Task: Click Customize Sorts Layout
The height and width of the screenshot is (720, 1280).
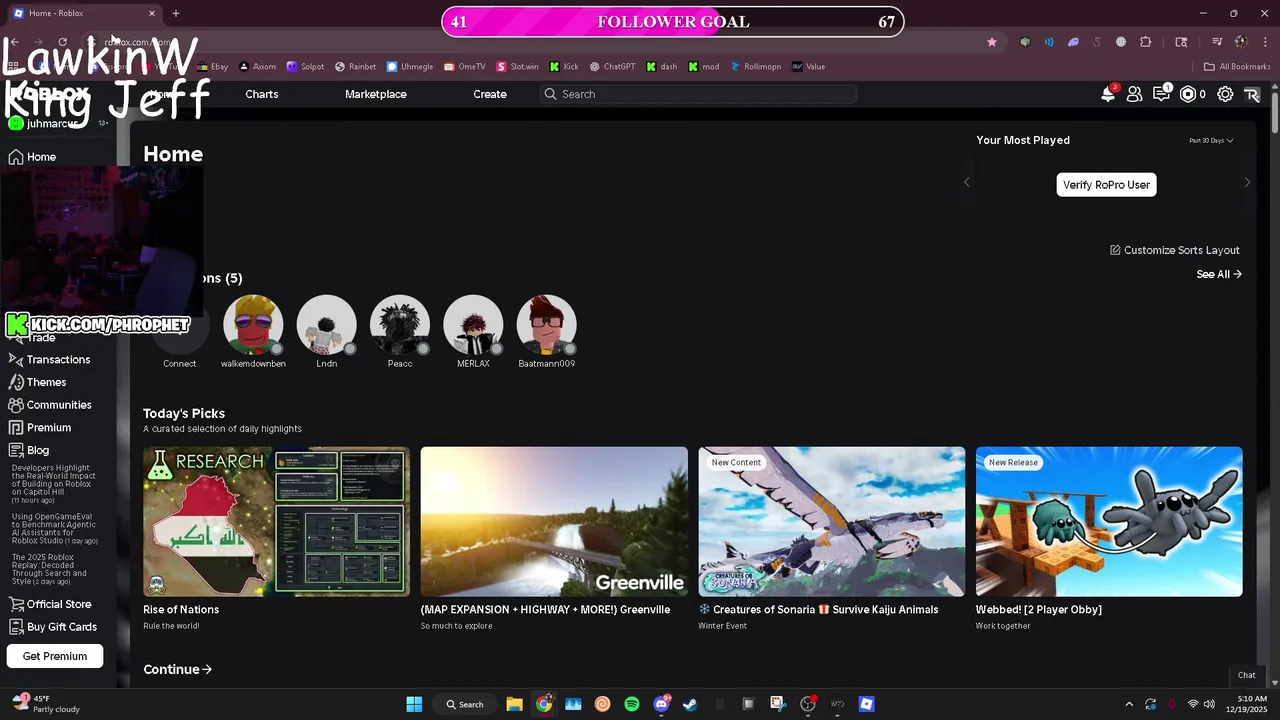Action: point(1175,250)
